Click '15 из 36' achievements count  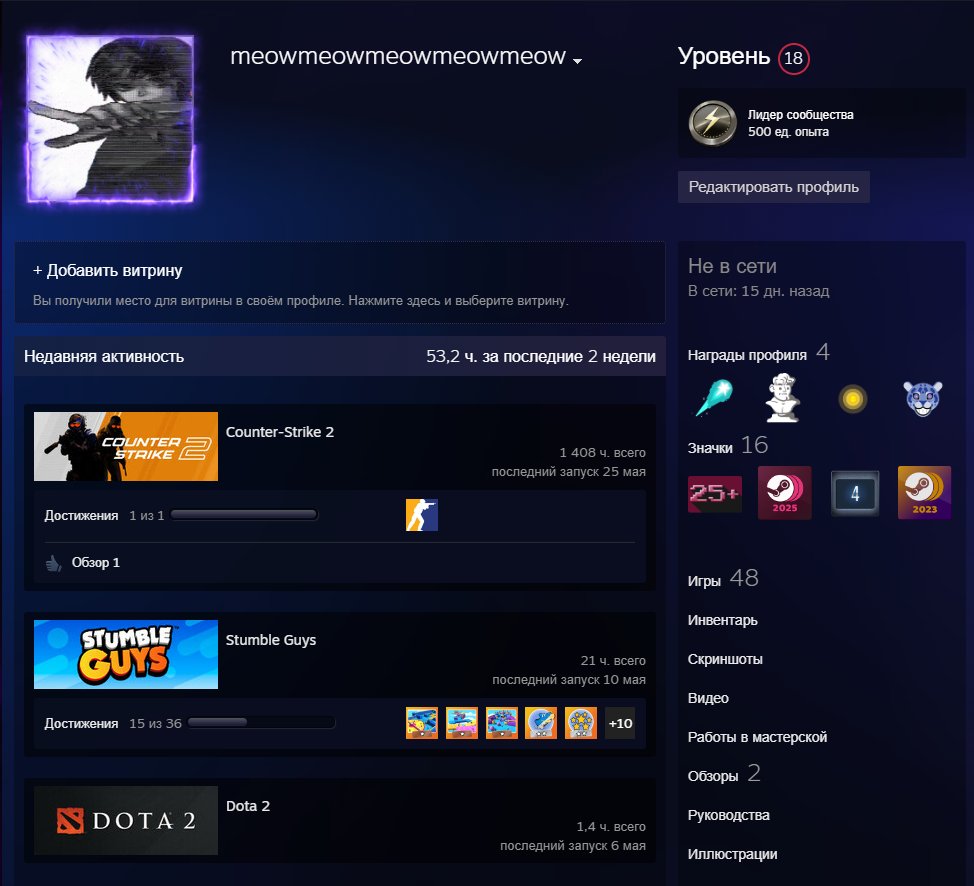pos(155,724)
